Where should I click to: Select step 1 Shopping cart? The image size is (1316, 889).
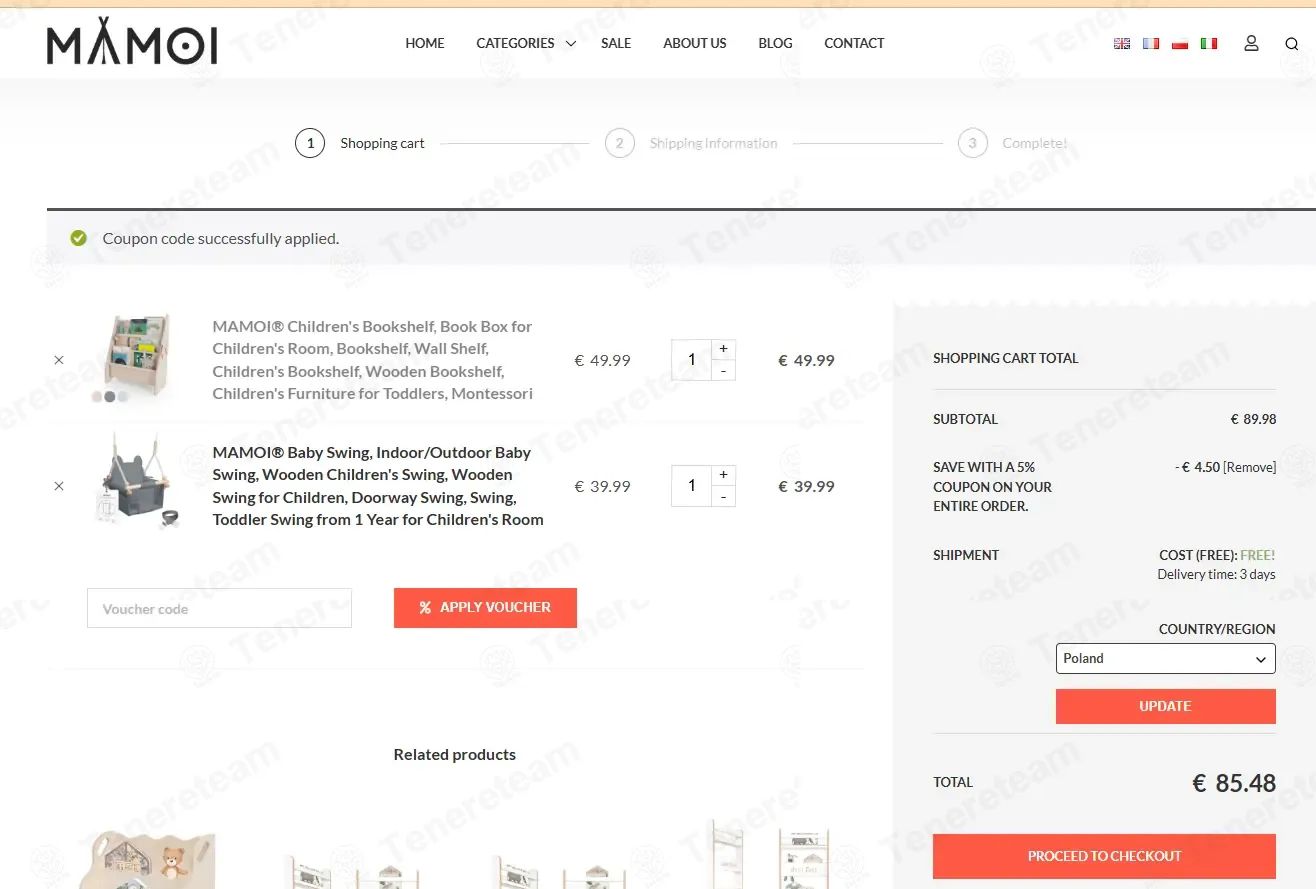tap(360, 143)
